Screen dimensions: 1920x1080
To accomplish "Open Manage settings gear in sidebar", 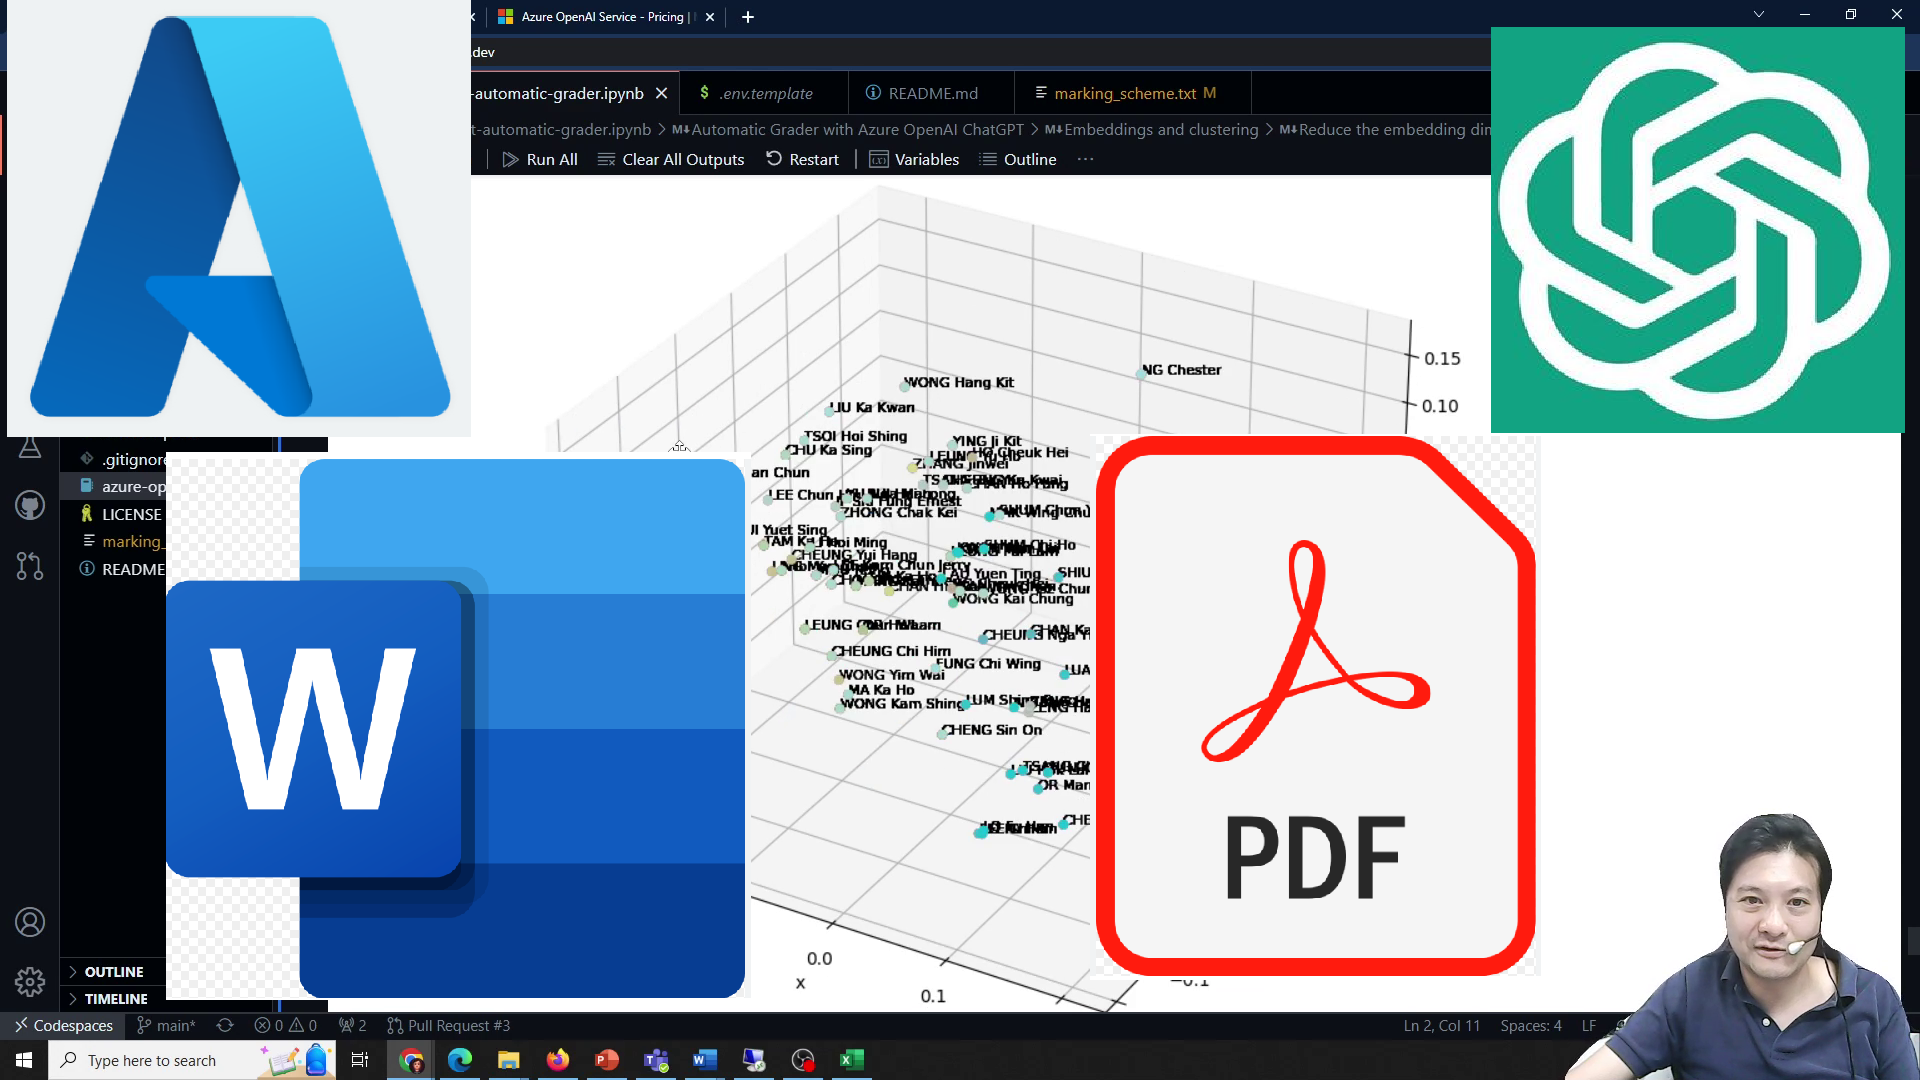I will (x=30, y=982).
